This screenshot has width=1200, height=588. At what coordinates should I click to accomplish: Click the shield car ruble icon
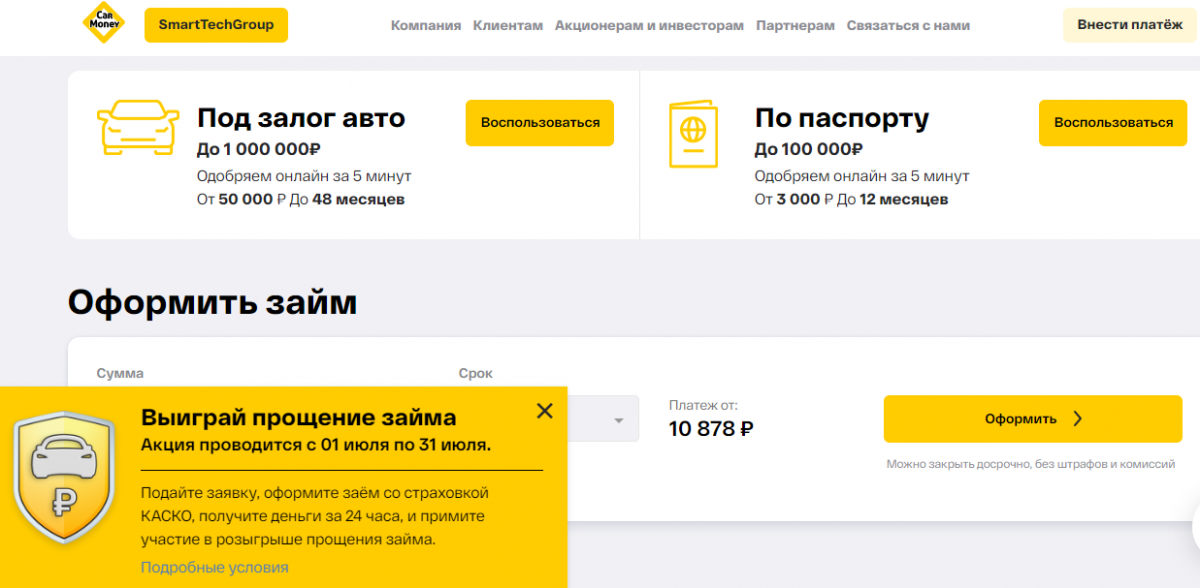tap(63, 479)
